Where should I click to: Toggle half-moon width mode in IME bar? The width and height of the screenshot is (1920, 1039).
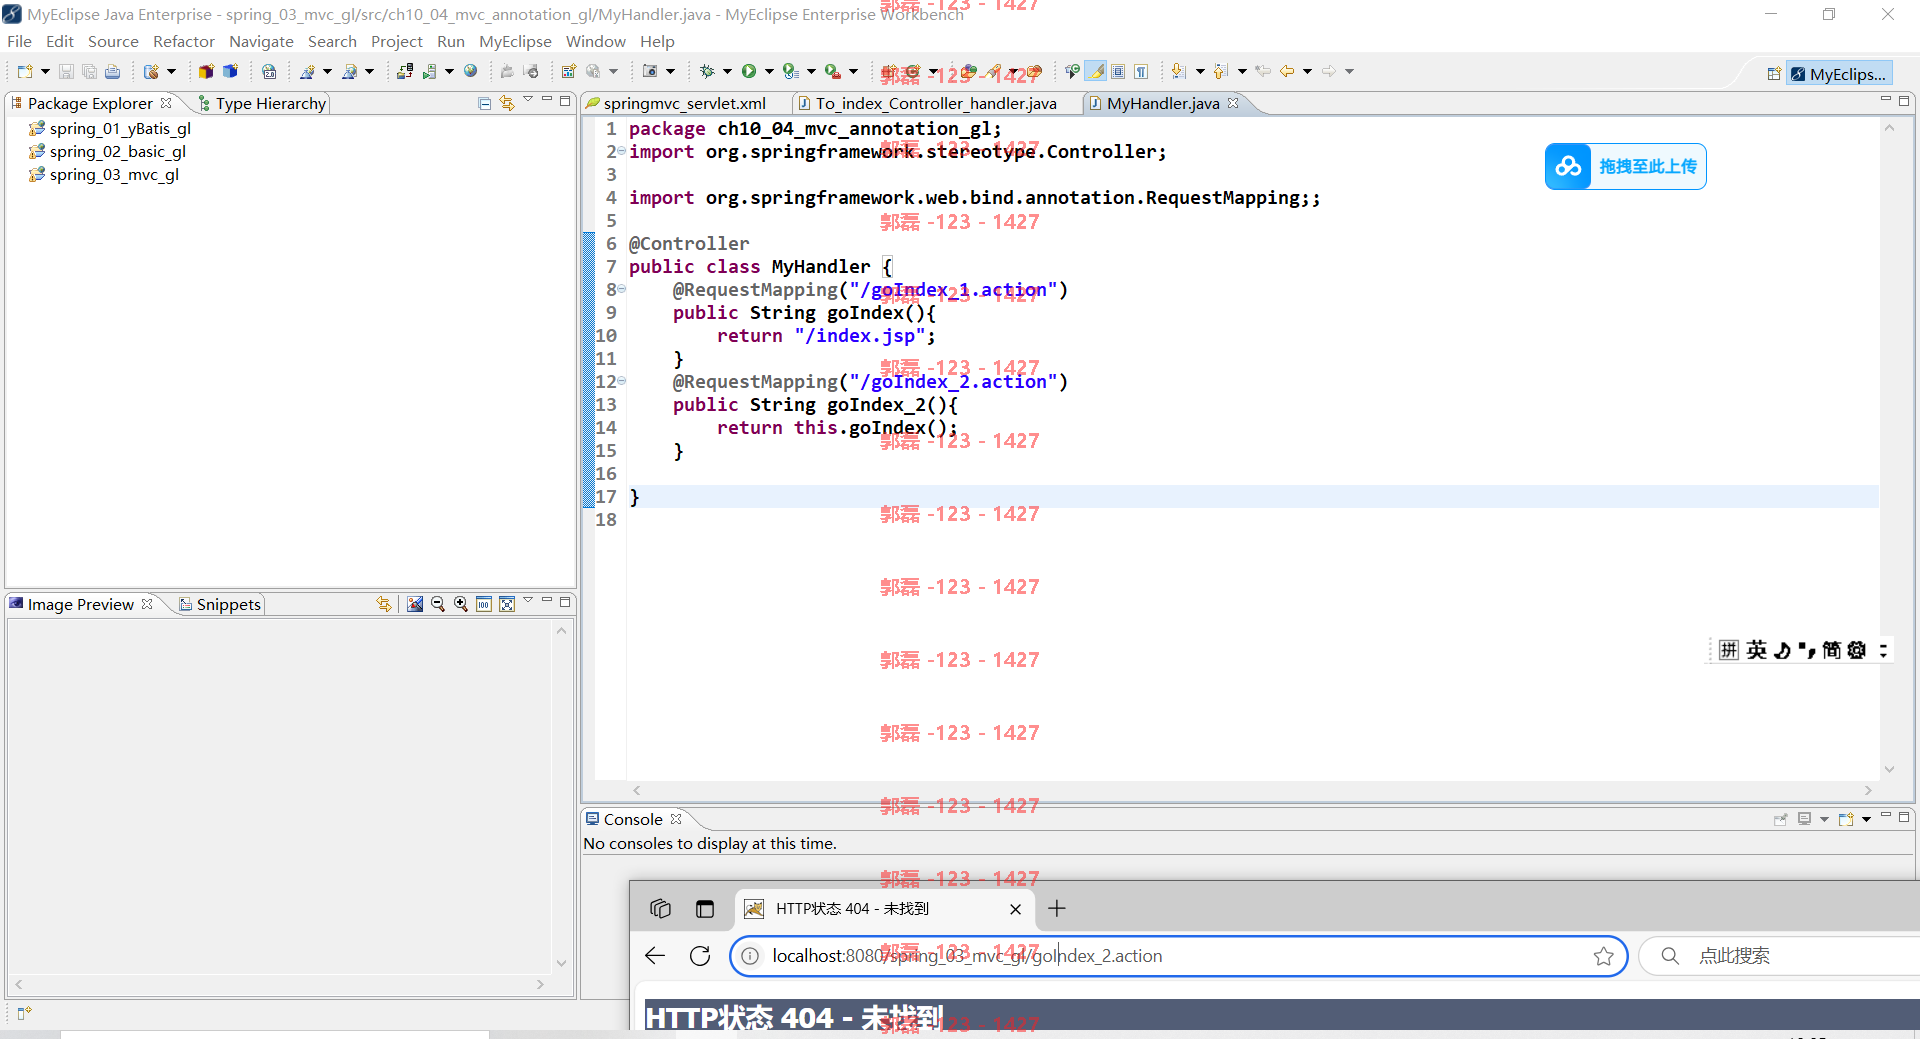pyautogui.click(x=1782, y=650)
